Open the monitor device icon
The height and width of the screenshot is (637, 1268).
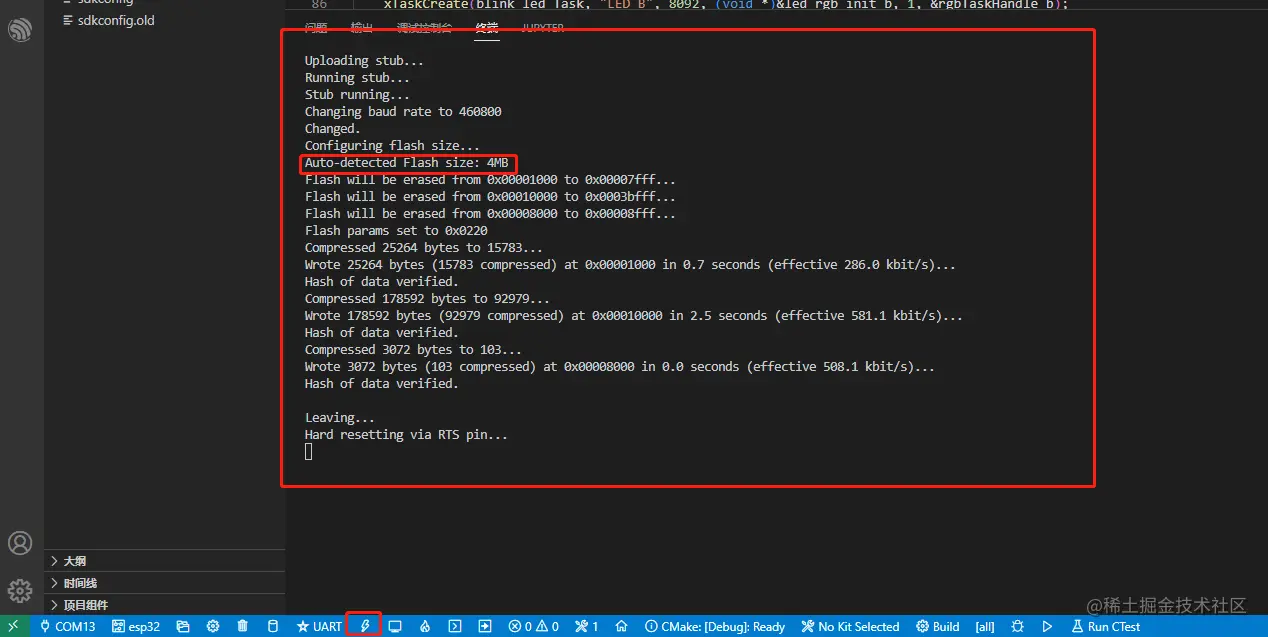pyautogui.click(x=395, y=626)
